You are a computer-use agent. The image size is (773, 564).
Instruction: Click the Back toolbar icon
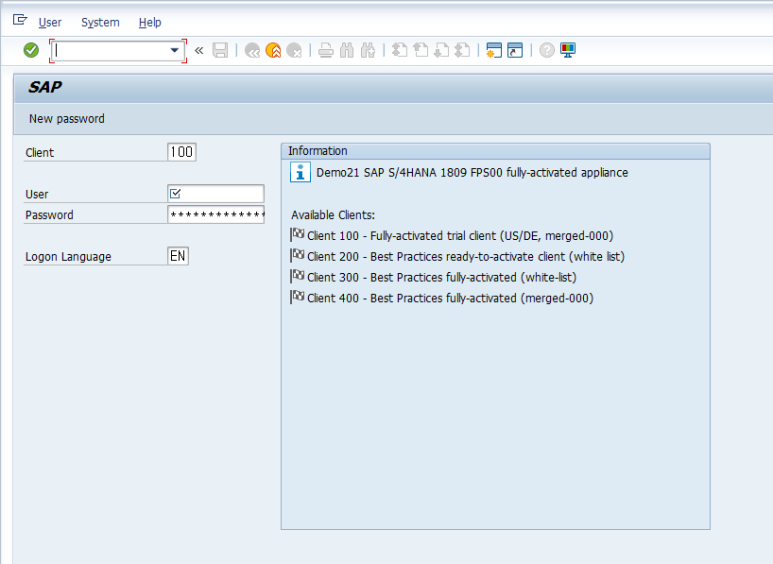point(252,50)
